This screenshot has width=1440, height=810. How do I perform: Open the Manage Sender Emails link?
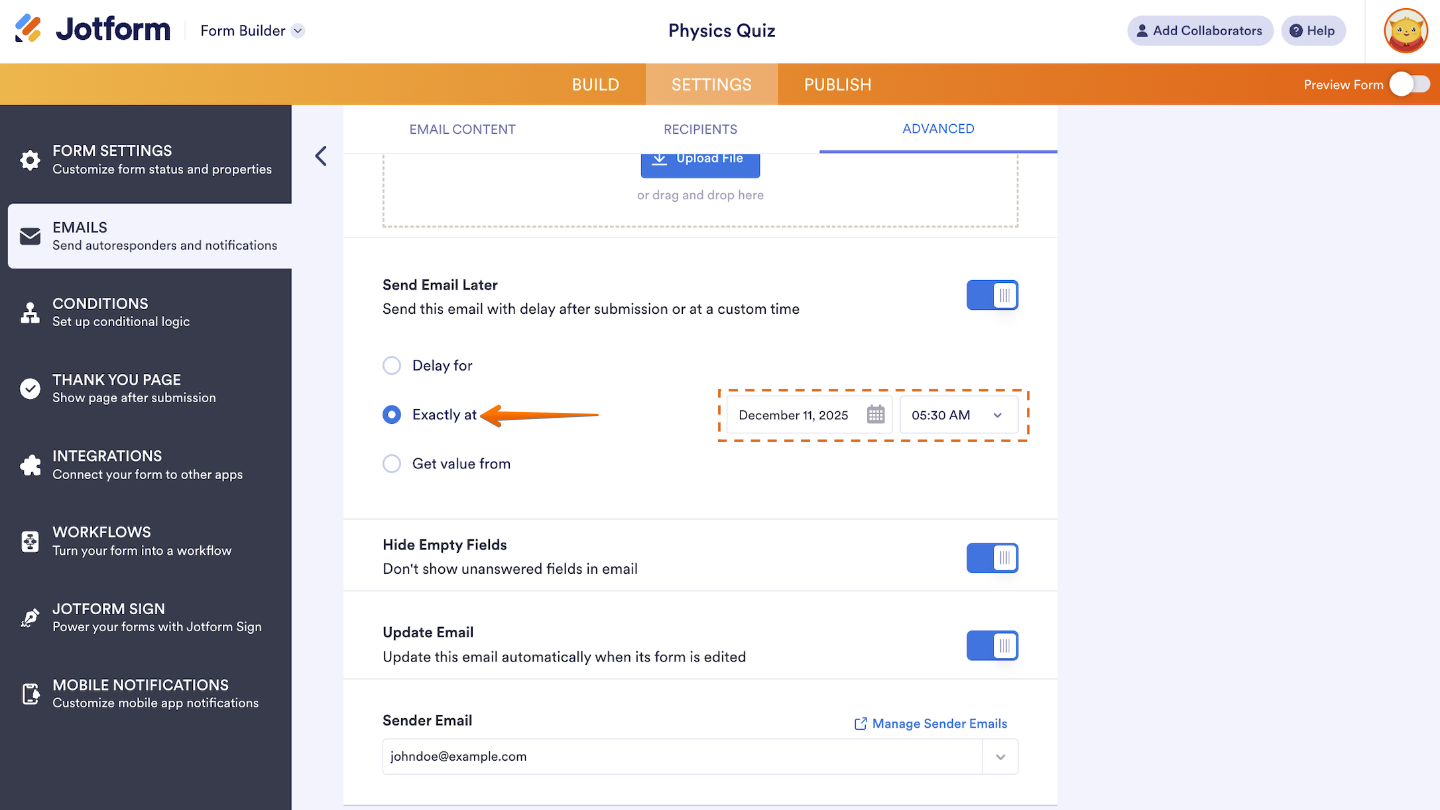point(930,724)
